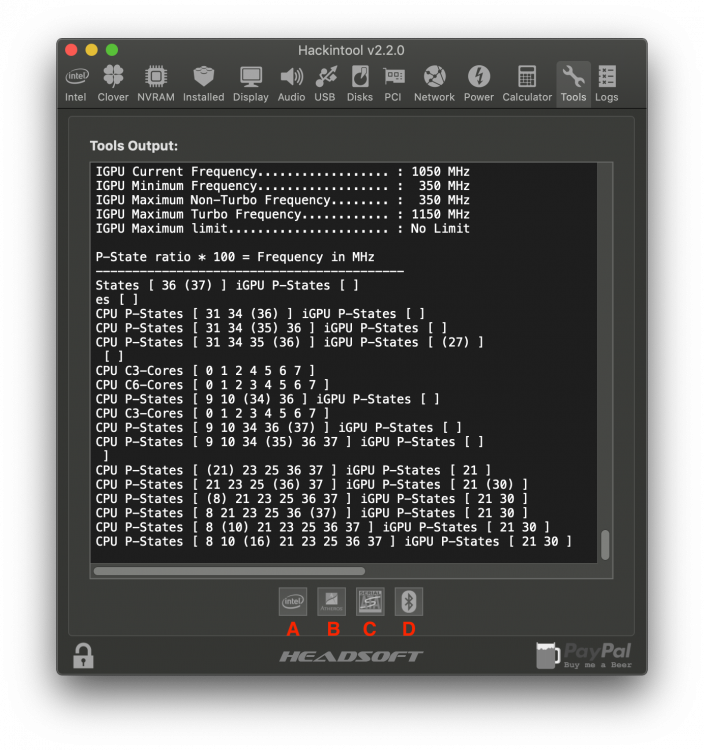Select the Disks section
The height and width of the screenshot is (750, 704).
360,84
